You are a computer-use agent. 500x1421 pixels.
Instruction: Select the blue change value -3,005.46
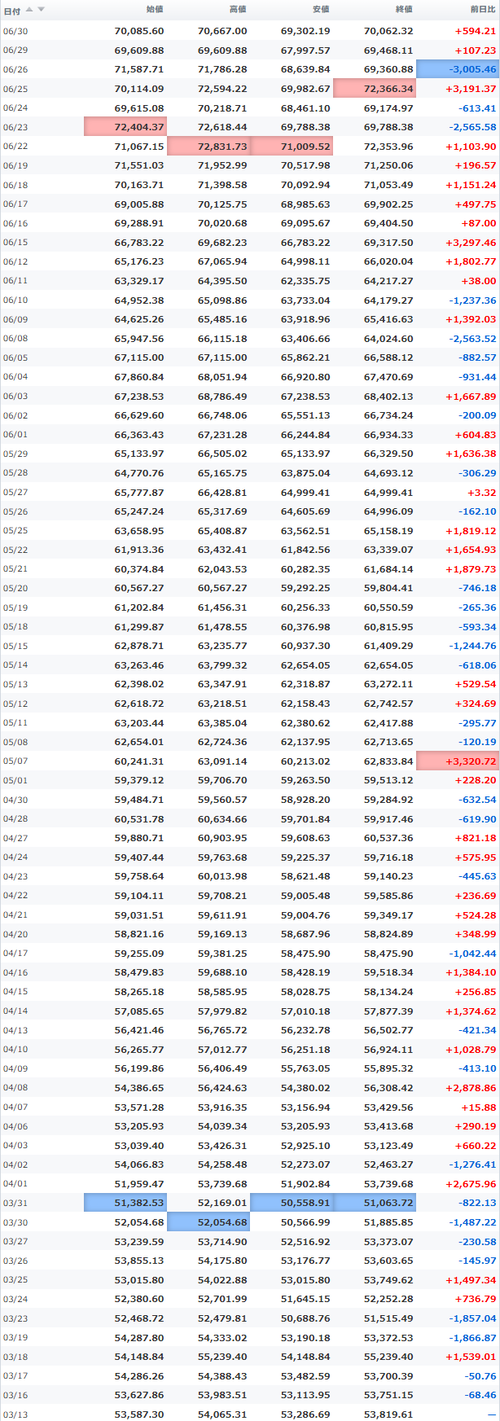point(458,70)
